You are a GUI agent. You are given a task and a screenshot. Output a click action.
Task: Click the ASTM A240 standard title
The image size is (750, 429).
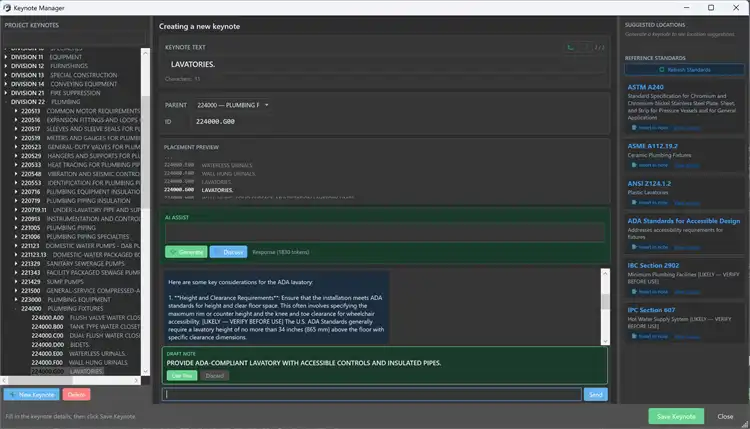pyautogui.click(x=645, y=87)
